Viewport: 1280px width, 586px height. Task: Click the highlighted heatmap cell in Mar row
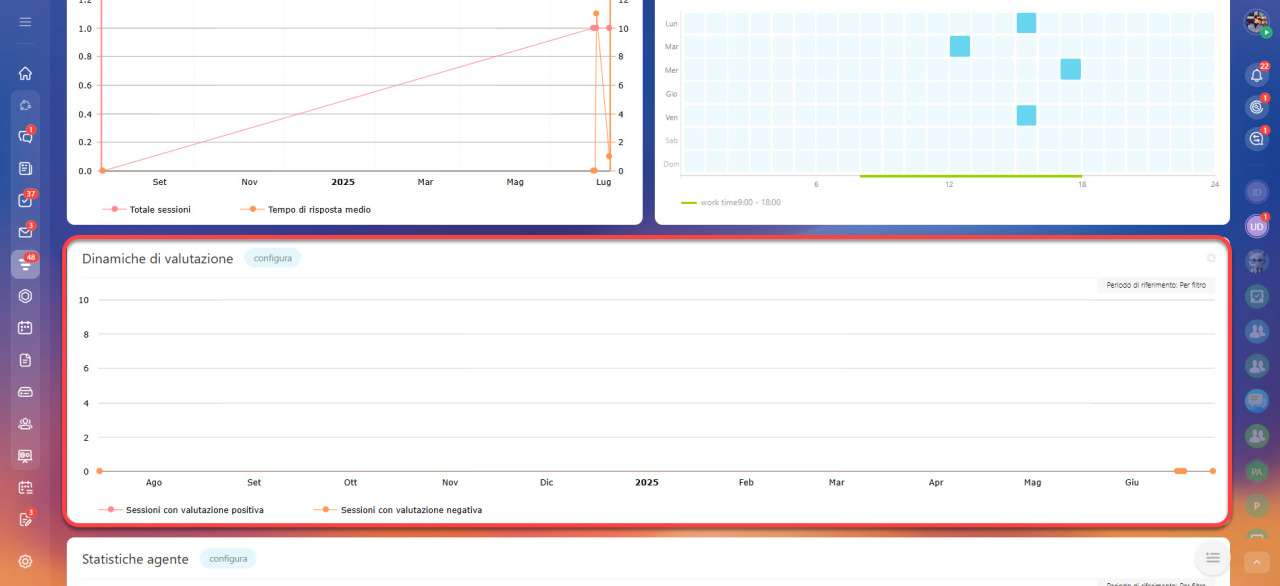[960, 46]
